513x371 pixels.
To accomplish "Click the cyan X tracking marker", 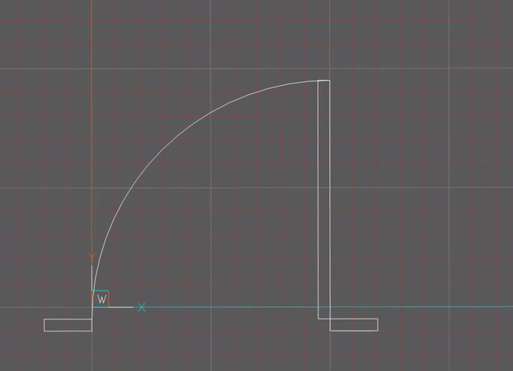I will point(142,307).
